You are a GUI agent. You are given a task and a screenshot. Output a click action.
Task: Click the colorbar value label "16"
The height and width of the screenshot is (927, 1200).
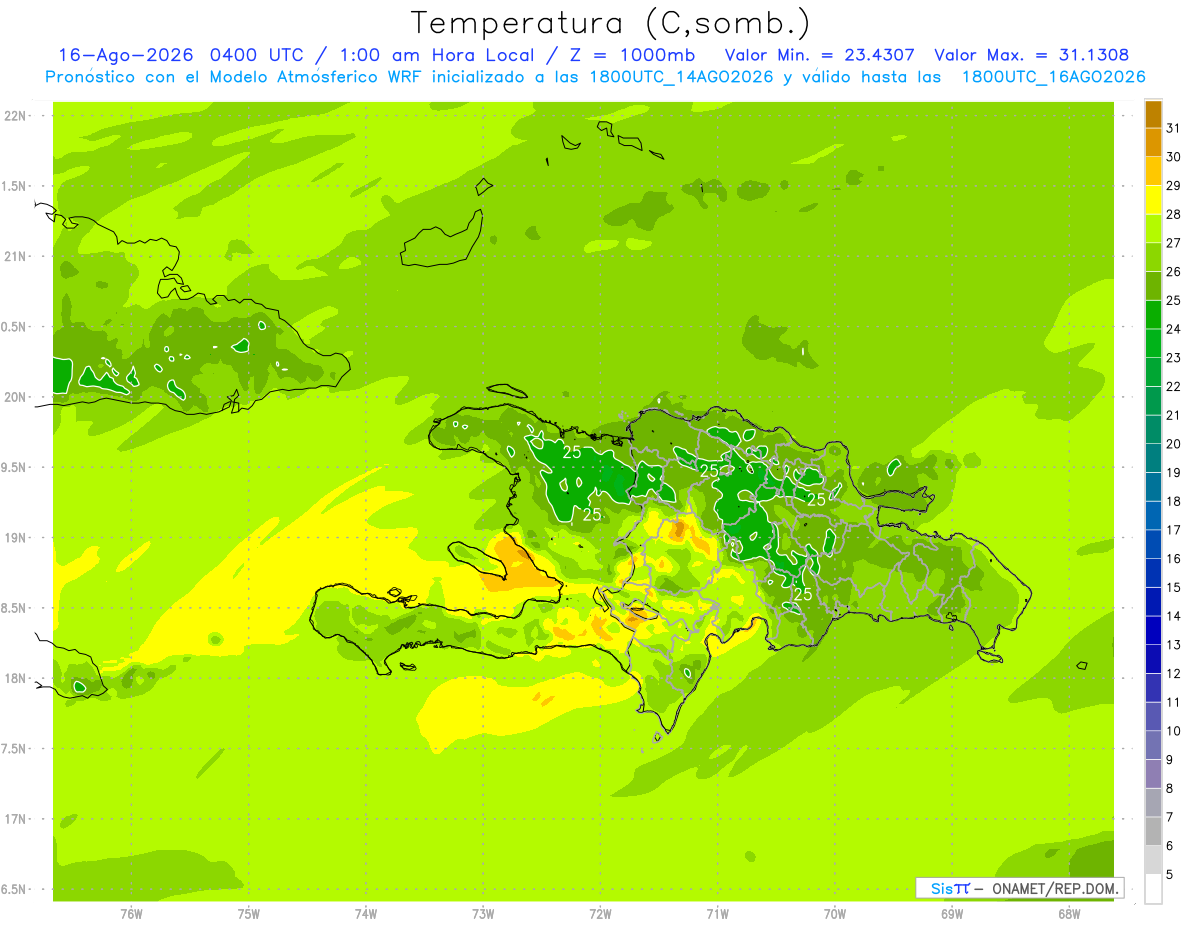[x=1174, y=559]
